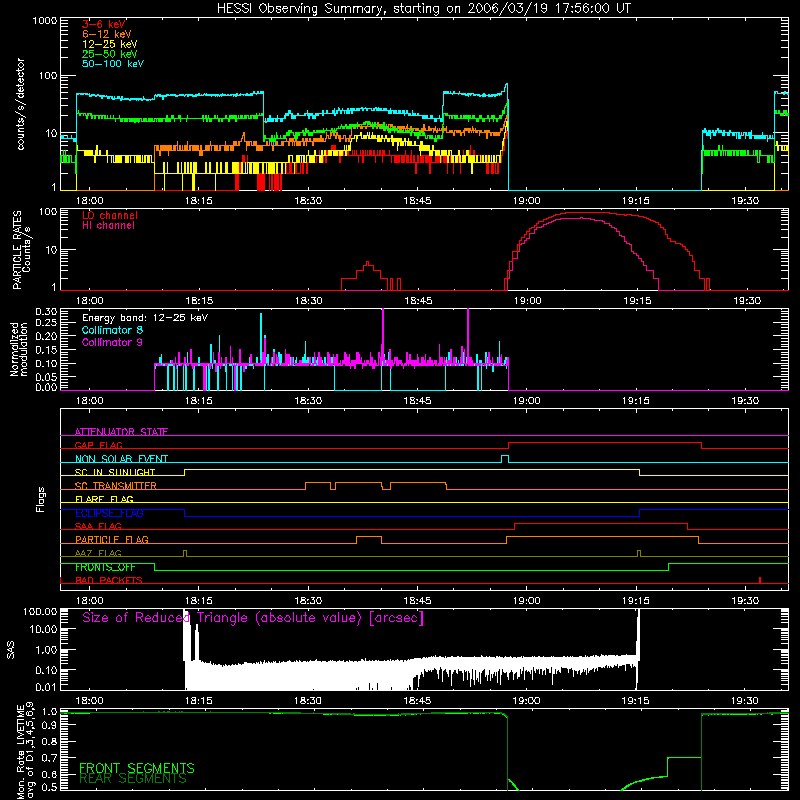Click the SAA FLAG label
800x800 pixels.
(x=98, y=526)
